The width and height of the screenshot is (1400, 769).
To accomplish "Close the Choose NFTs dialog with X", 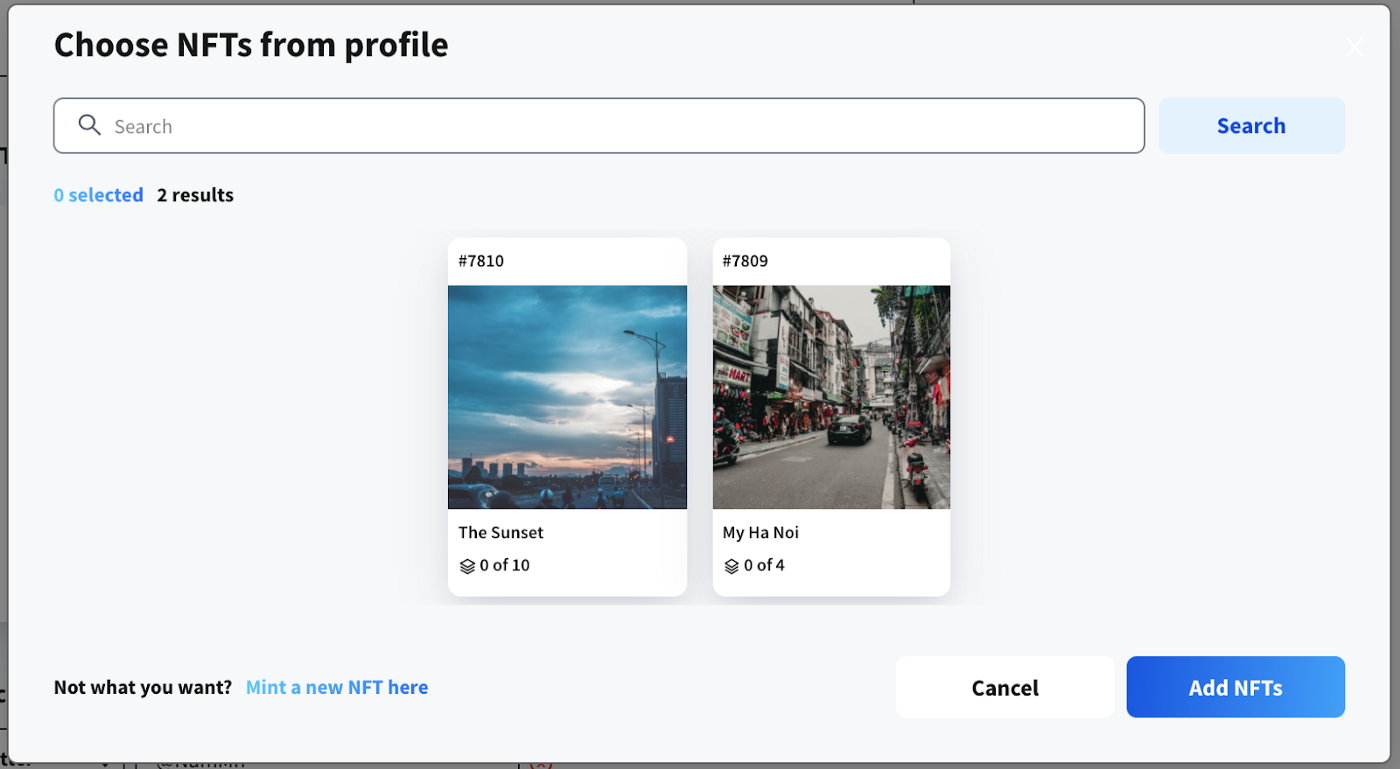I will click(1354, 46).
